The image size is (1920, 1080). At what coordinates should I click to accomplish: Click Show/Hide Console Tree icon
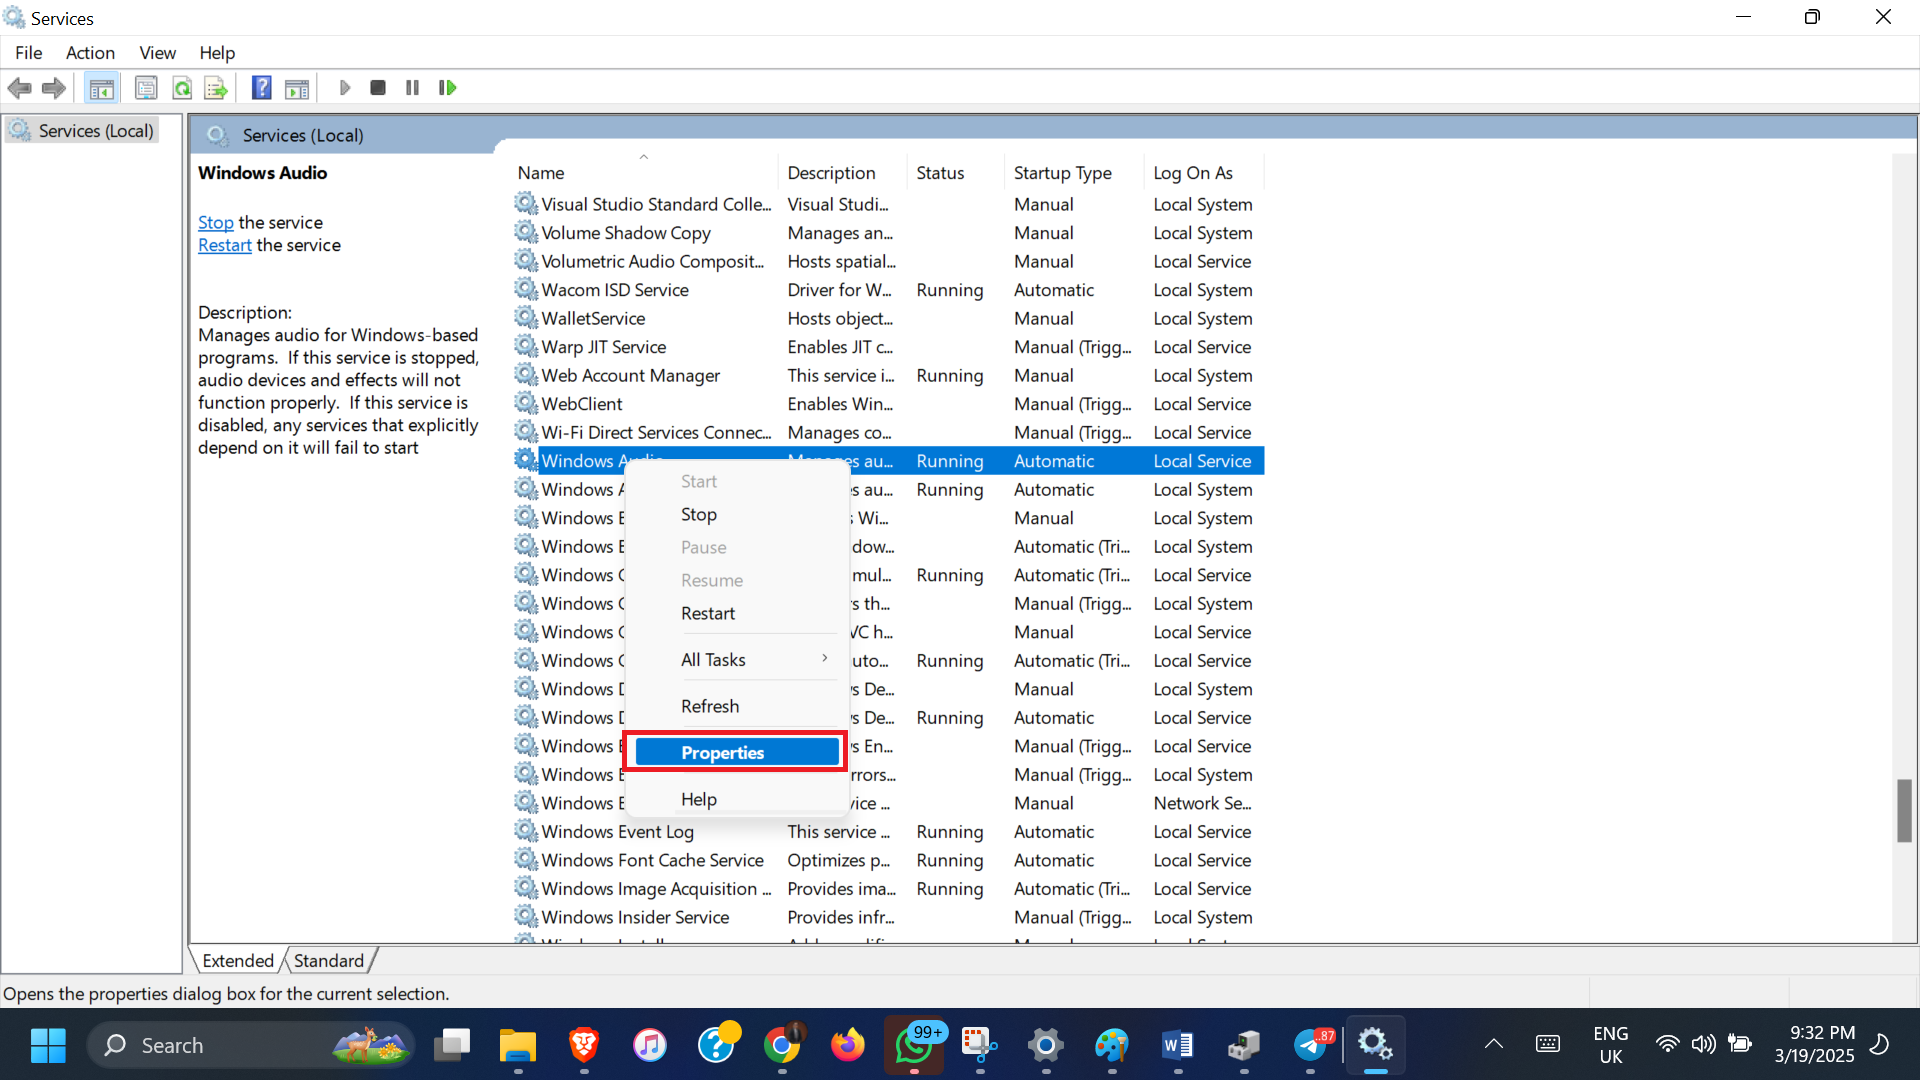(x=101, y=88)
